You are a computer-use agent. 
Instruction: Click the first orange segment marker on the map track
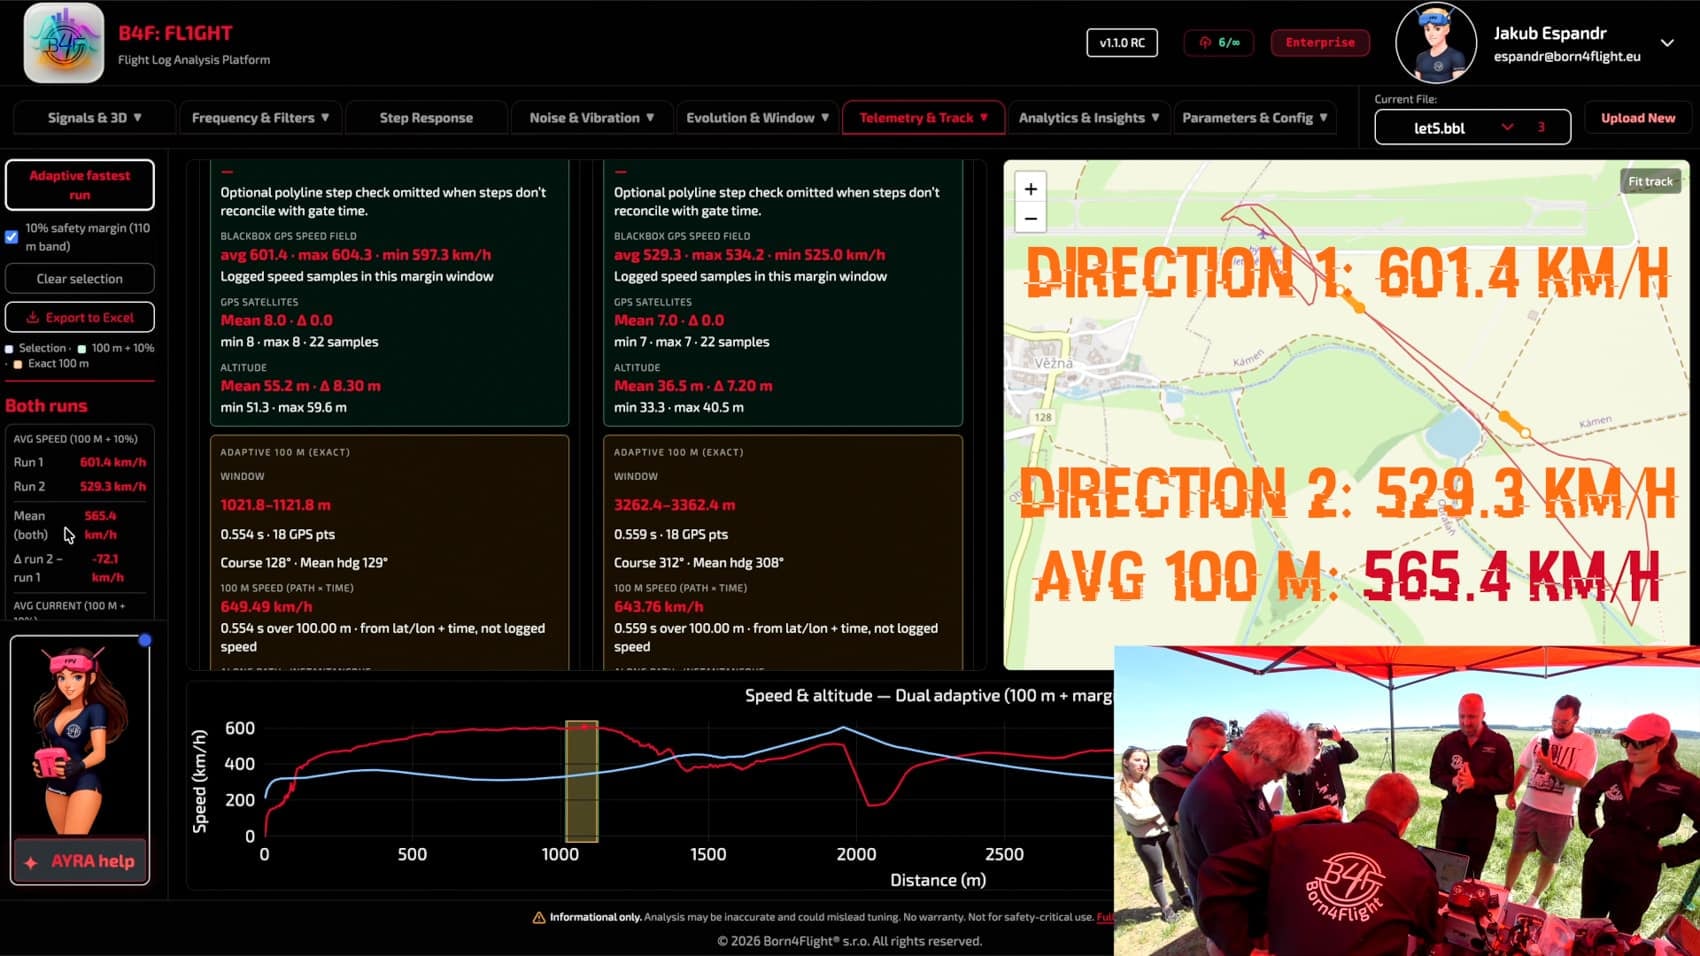tap(1352, 303)
